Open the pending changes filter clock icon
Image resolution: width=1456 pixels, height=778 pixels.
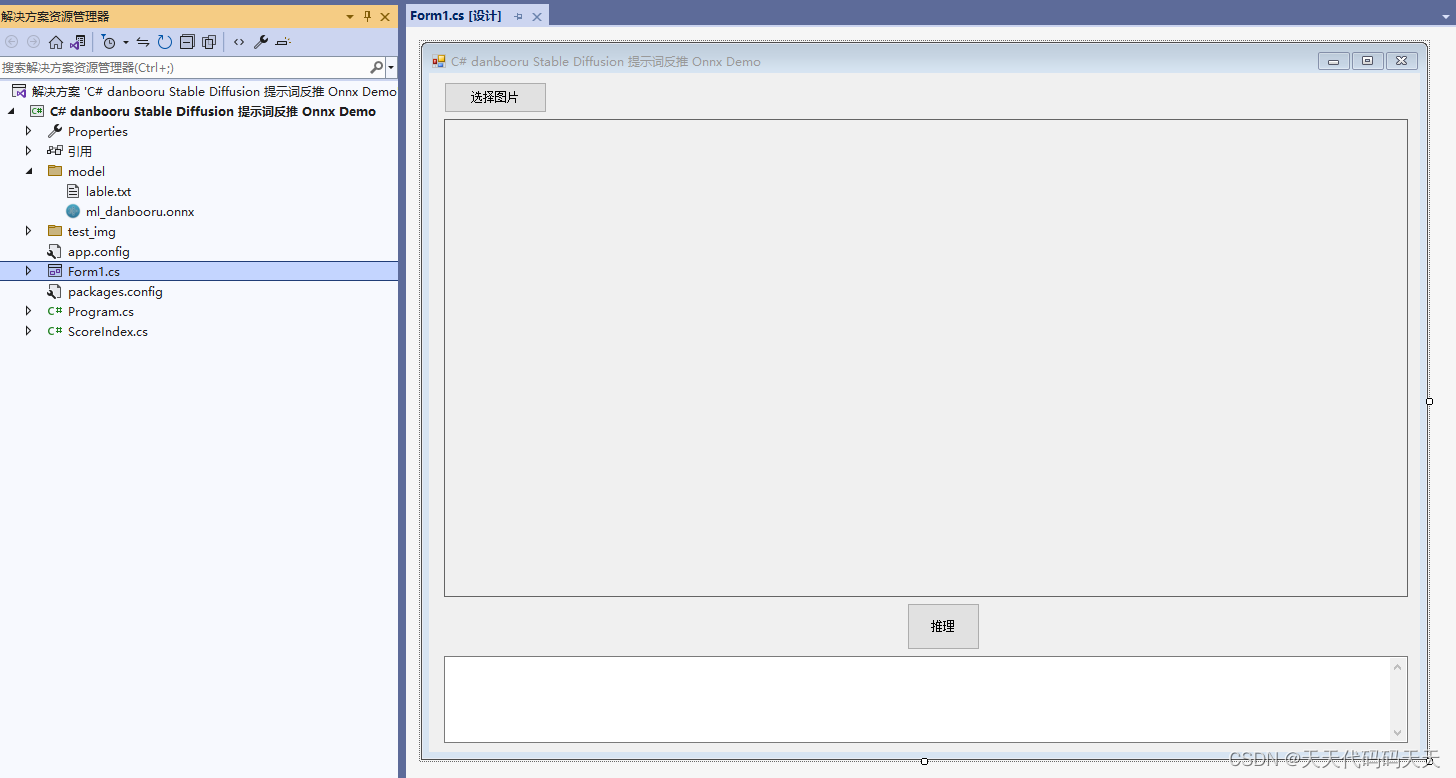tap(109, 42)
